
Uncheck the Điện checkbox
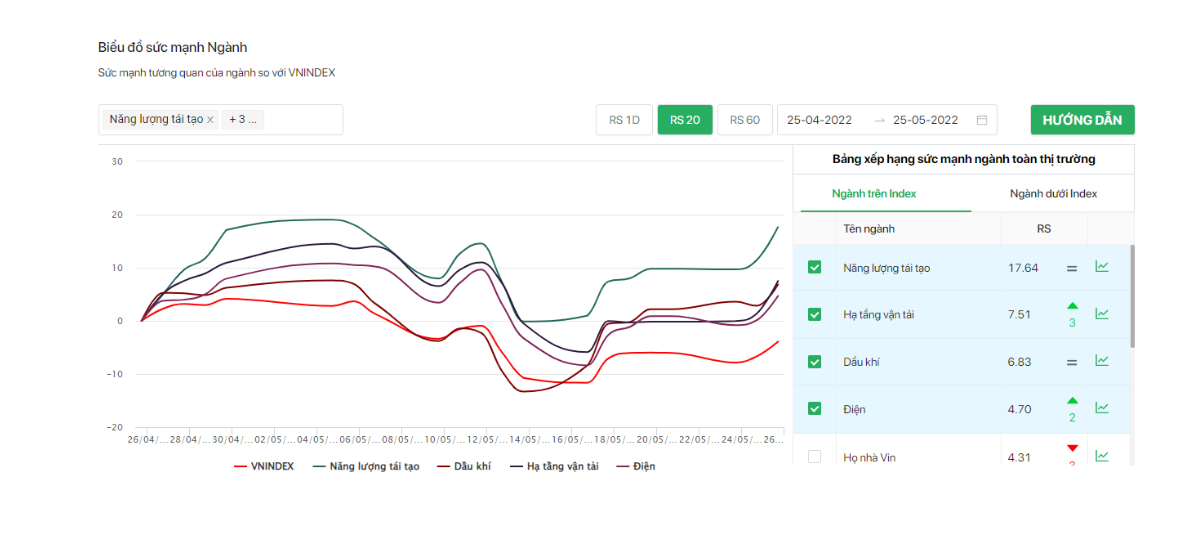pyautogui.click(x=814, y=408)
